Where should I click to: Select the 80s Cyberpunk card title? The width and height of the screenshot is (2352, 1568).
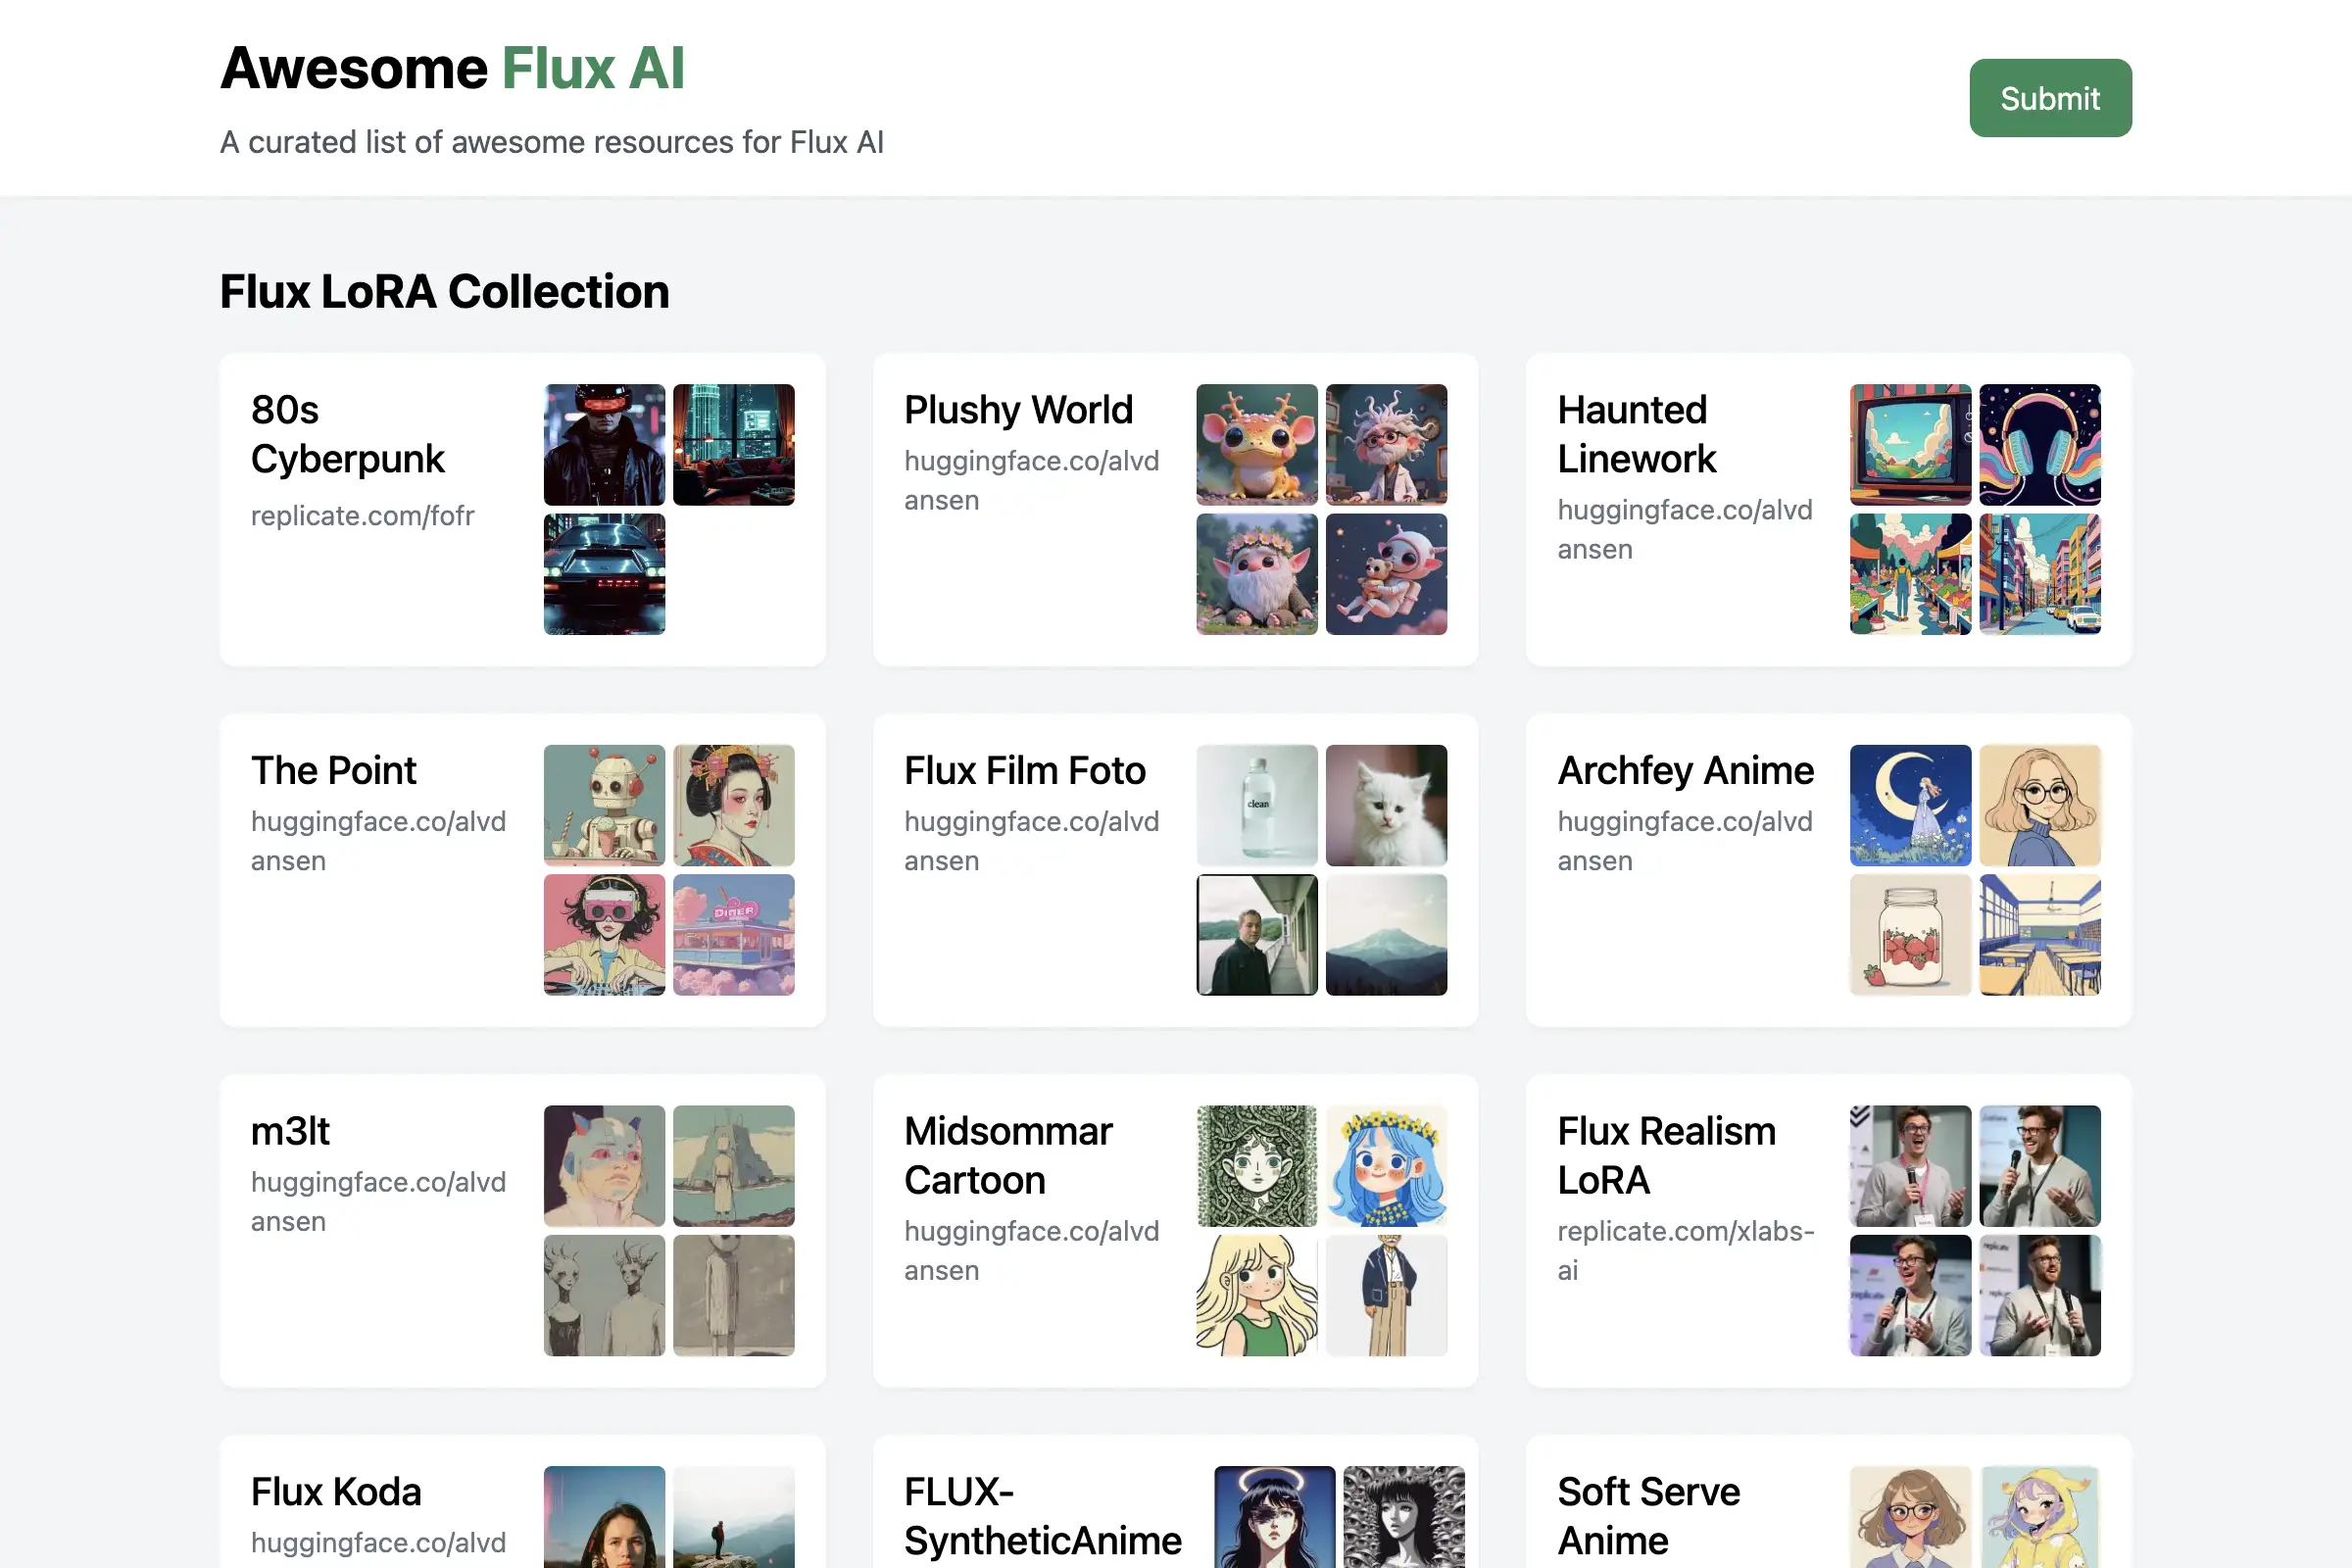click(x=348, y=434)
